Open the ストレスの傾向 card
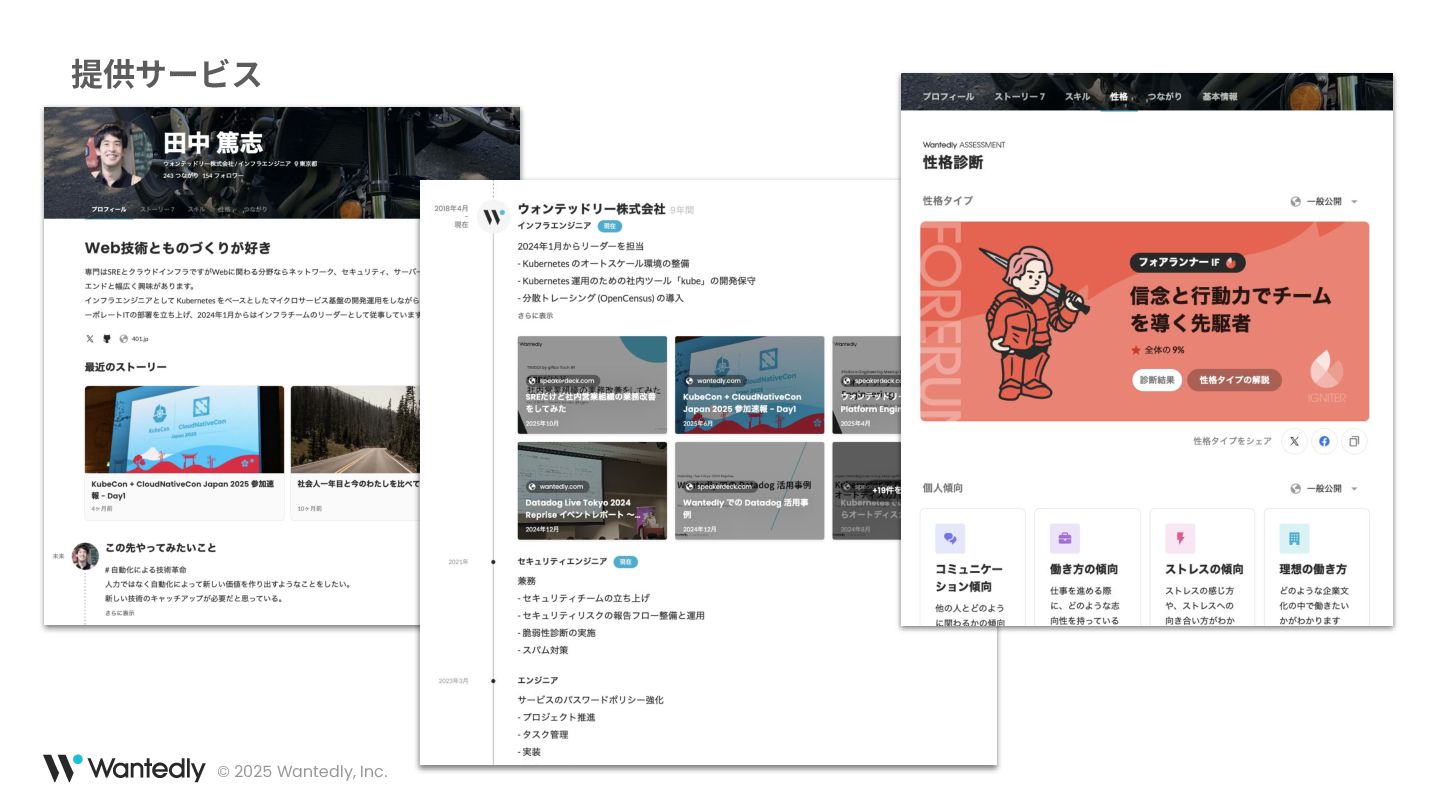1440x810 pixels. click(x=1202, y=567)
